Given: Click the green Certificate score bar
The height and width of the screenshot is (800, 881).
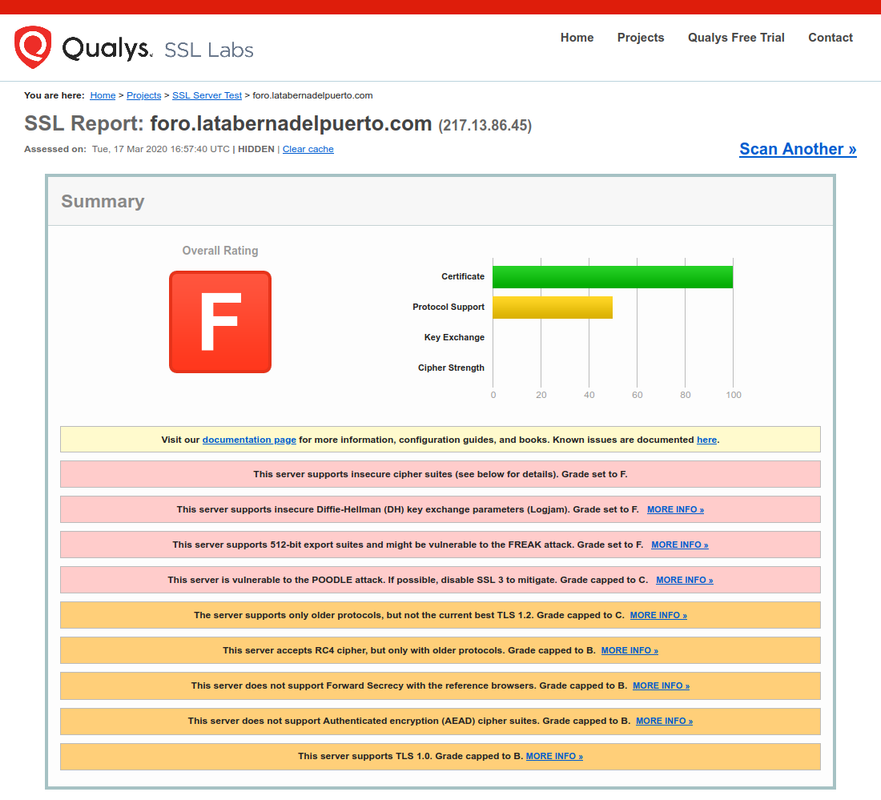Looking at the screenshot, I should point(613,277).
